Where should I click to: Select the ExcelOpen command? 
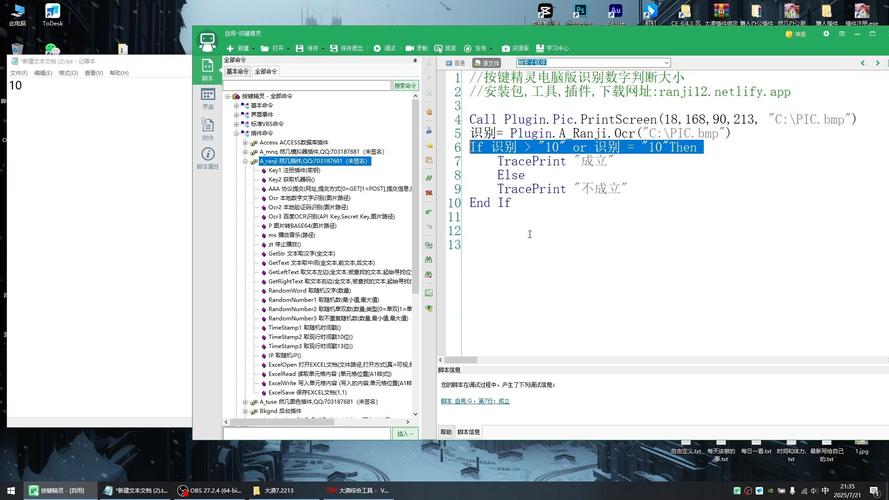[340, 365]
